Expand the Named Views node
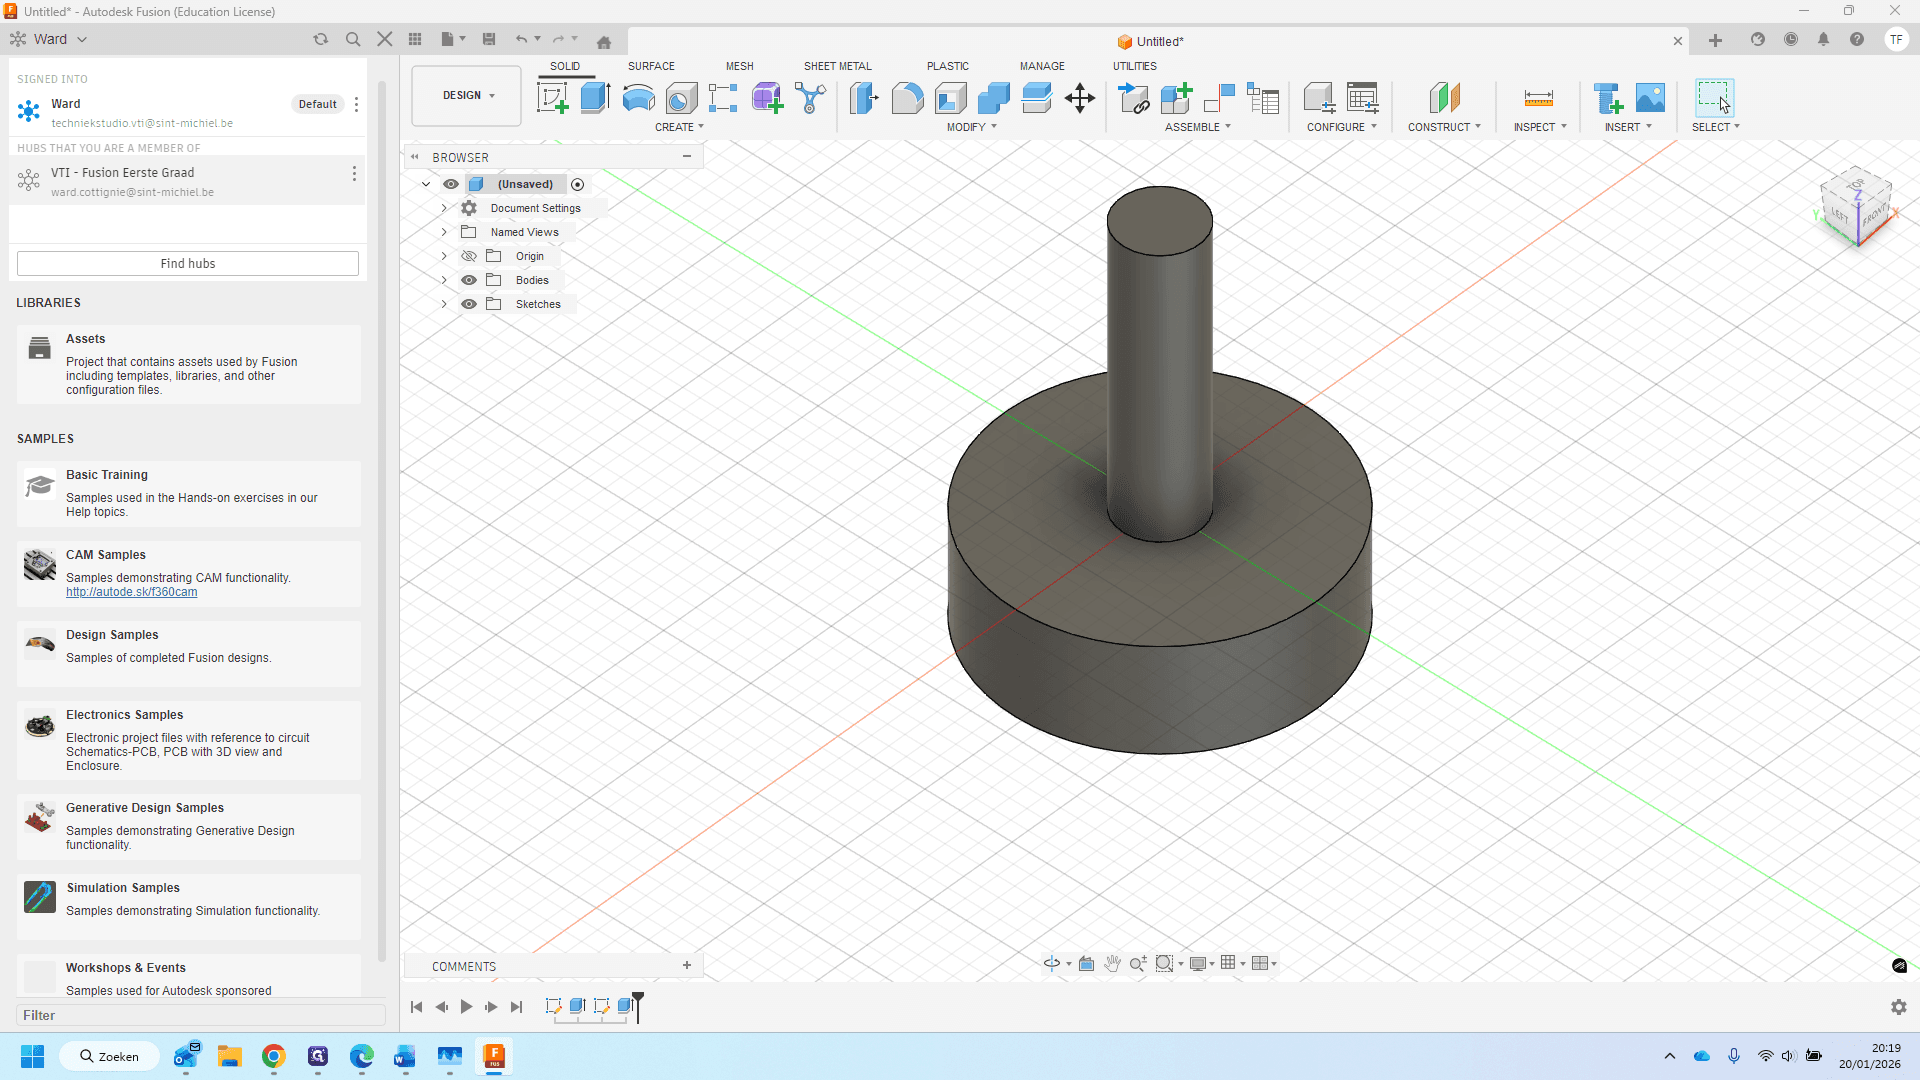Image resolution: width=1920 pixels, height=1080 pixels. [444, 232]
